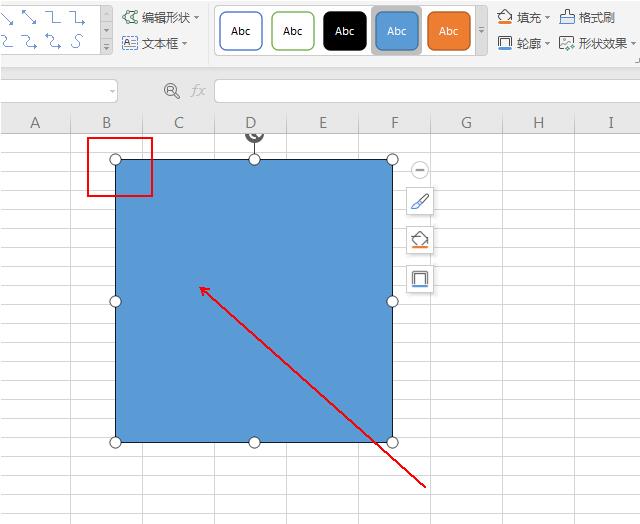Select column F header
Viewport: 640px width, 524px height.
pyautogui.click(x=395, y=122)
